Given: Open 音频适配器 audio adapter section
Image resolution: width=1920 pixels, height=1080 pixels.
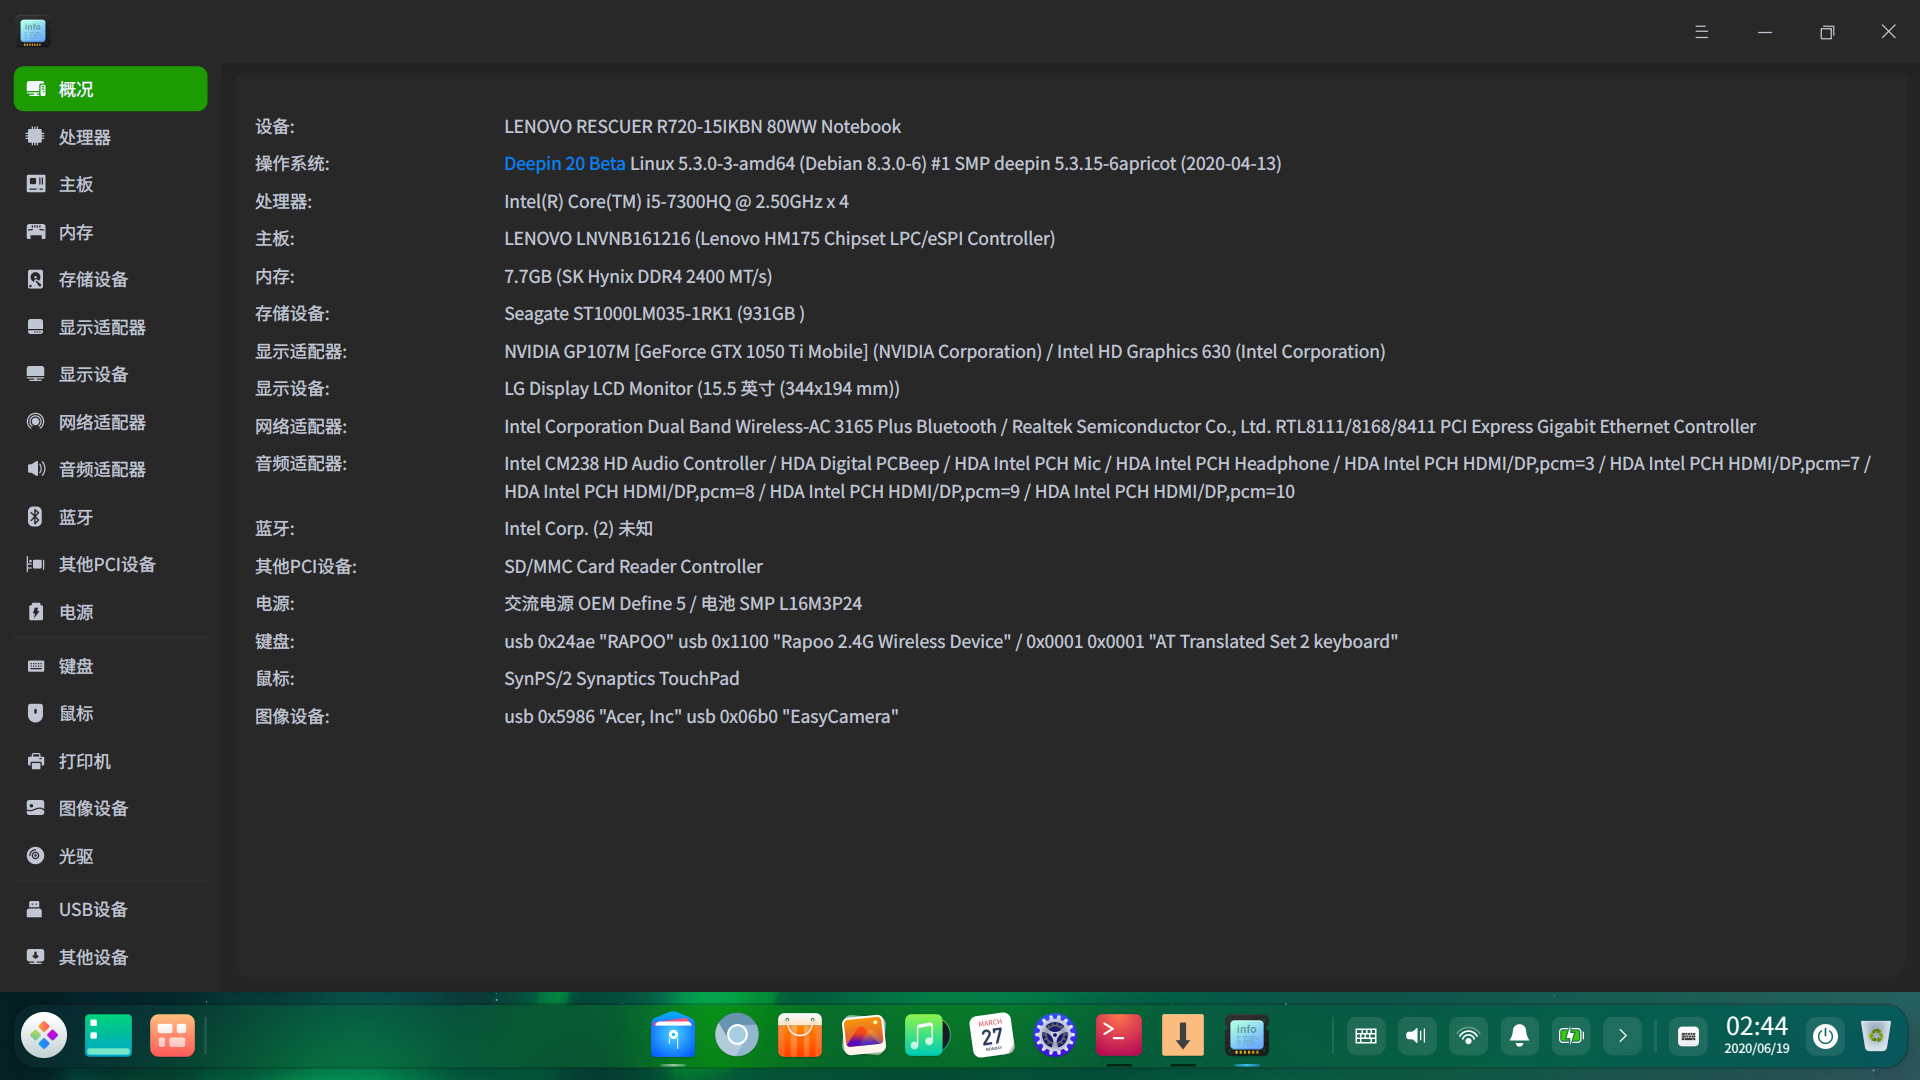Looking at the screenshot, I should 110,469.
